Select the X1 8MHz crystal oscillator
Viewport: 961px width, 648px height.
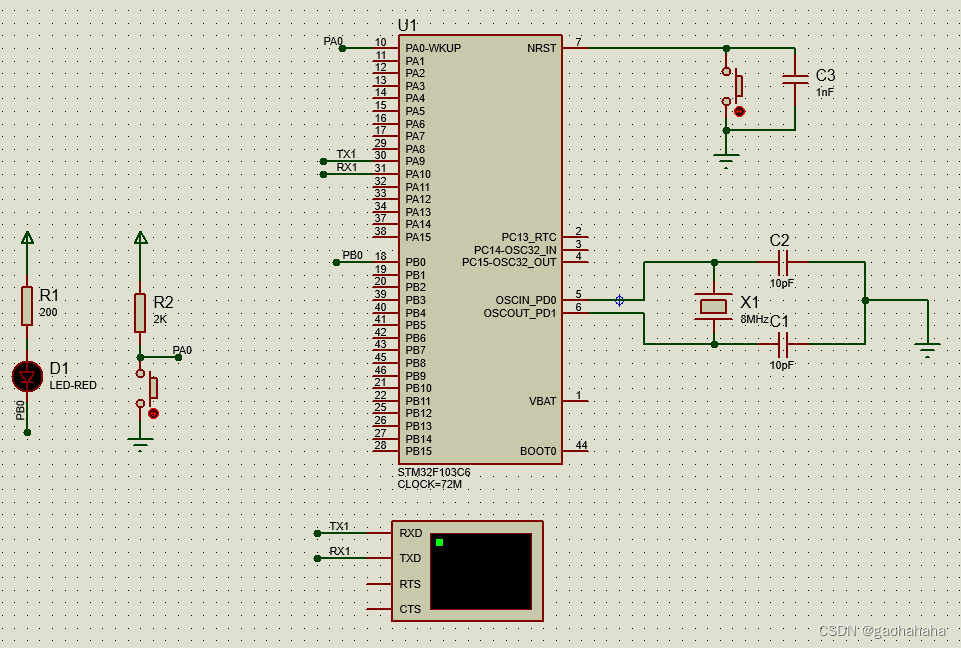713,305
